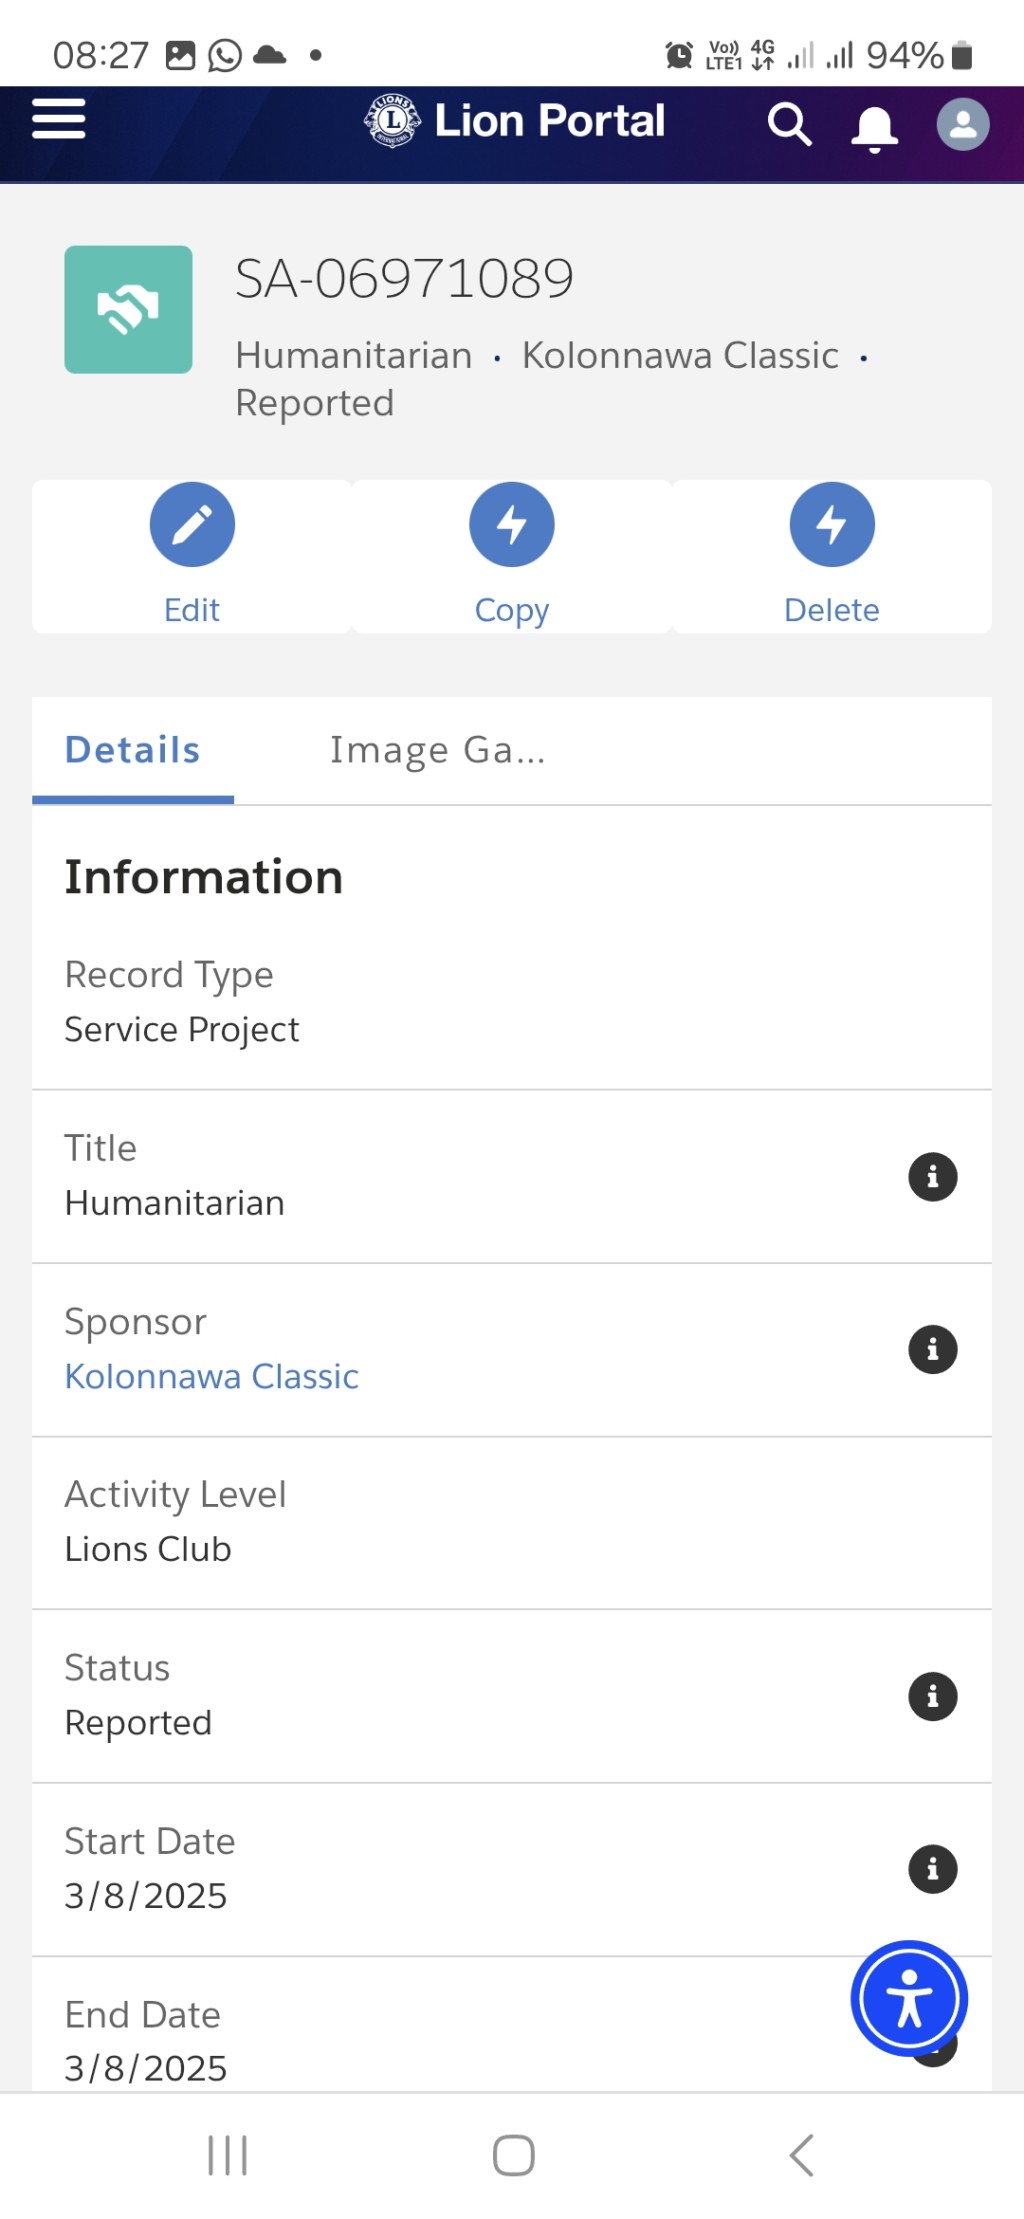This screenshot has height=2219, width=1024.
Task: Tap the Edit pencil icon
Action: click(x=192, y=525)
